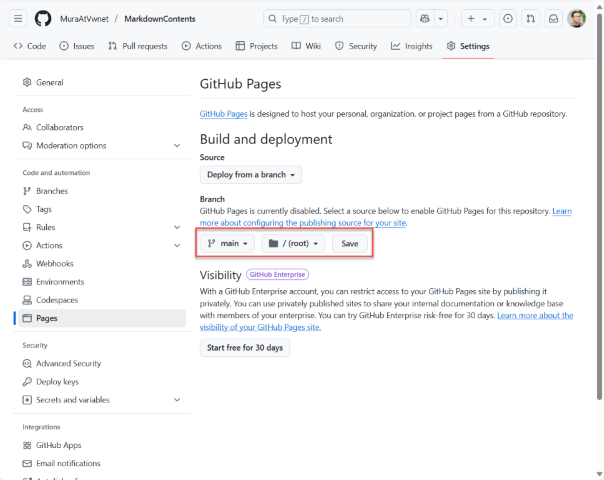Open the Deploy from a branch dropdown
Viewport: 604px width, 480px height.
tap(251, 175)
